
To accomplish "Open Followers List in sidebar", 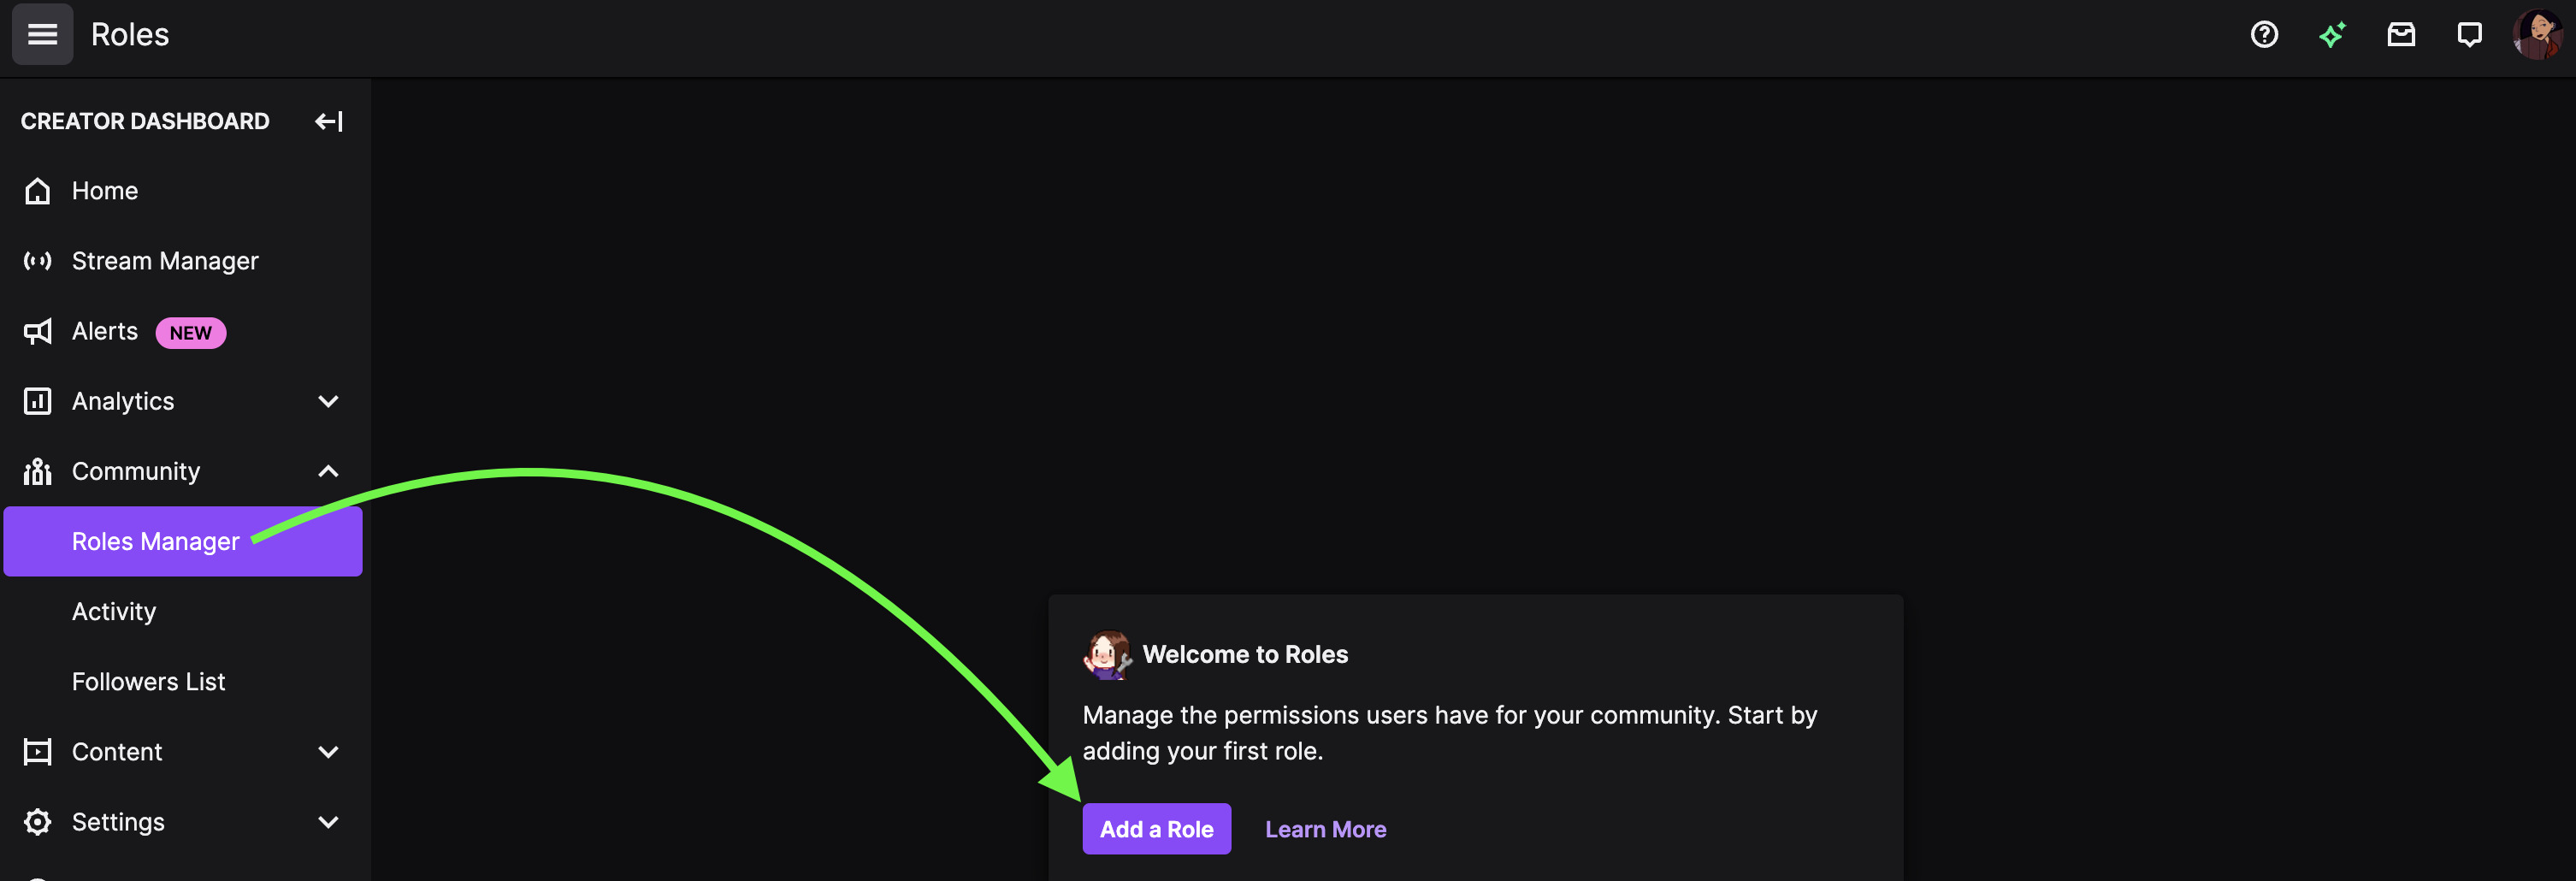I will [x=148, y=682].
